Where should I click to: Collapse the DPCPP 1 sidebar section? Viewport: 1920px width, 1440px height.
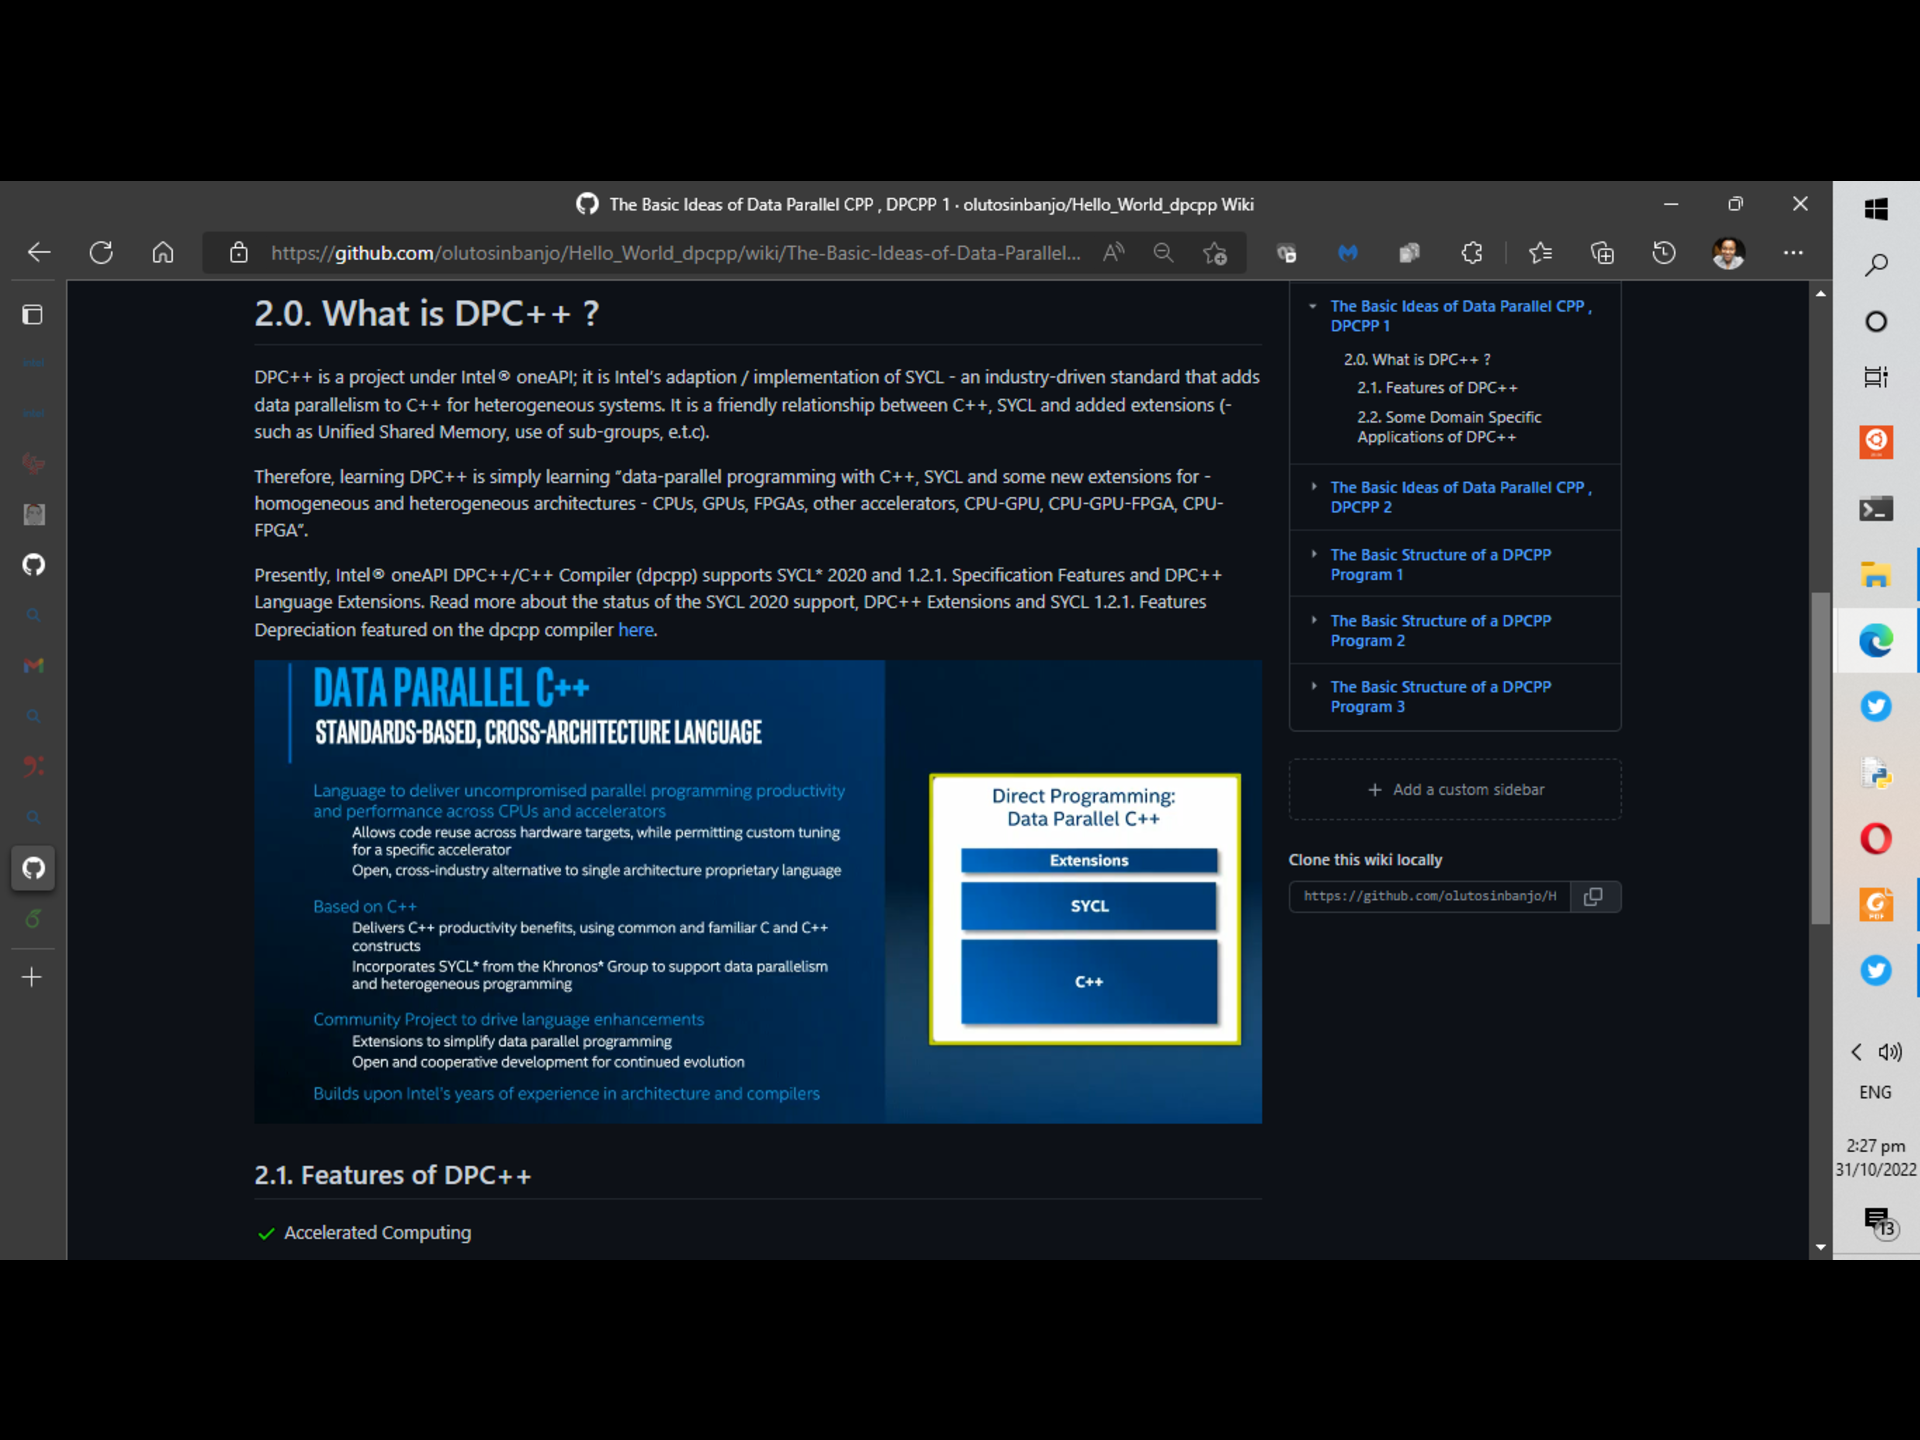click(1313, 307)
